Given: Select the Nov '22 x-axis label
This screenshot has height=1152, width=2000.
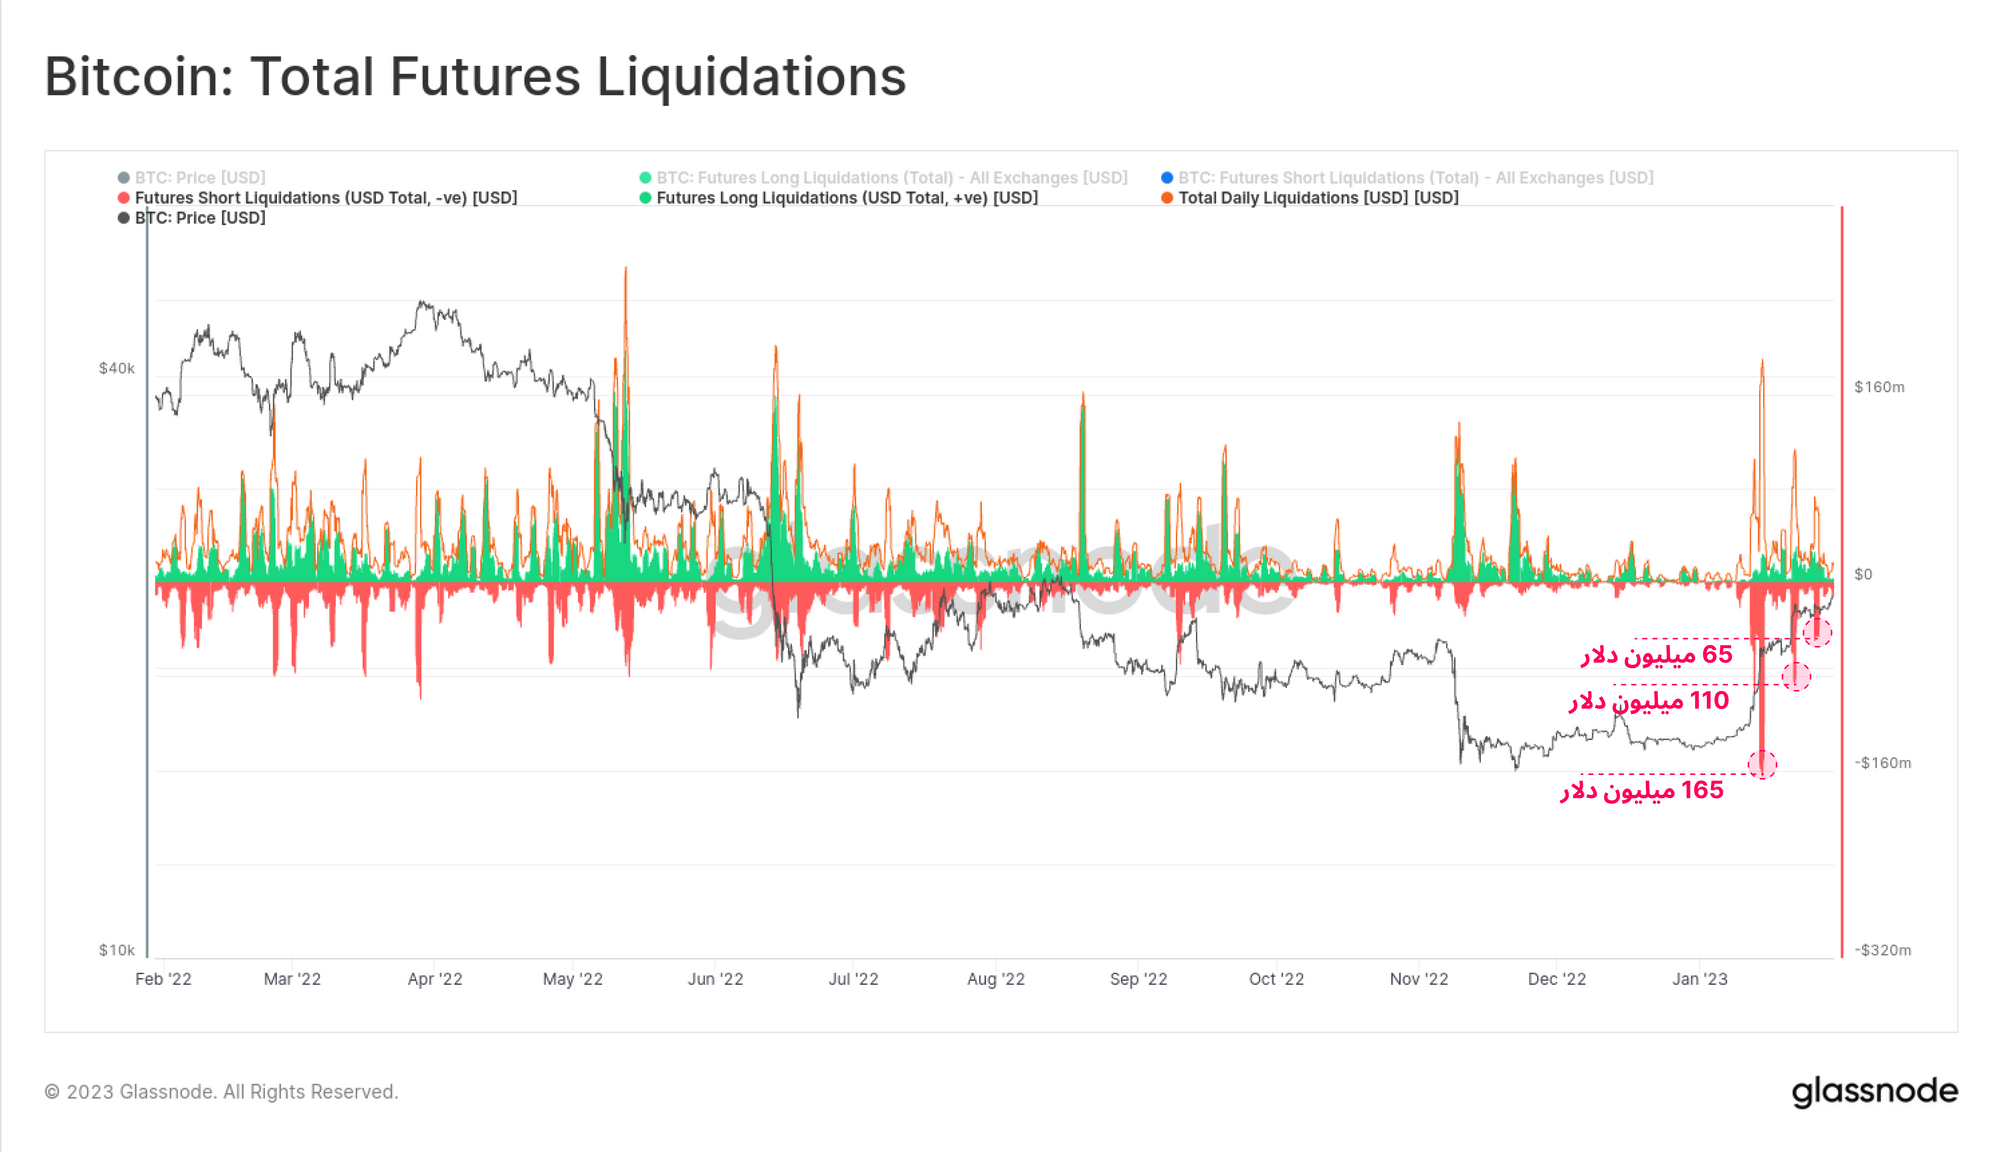Looking at the screenshot, I should point(1418,979).
